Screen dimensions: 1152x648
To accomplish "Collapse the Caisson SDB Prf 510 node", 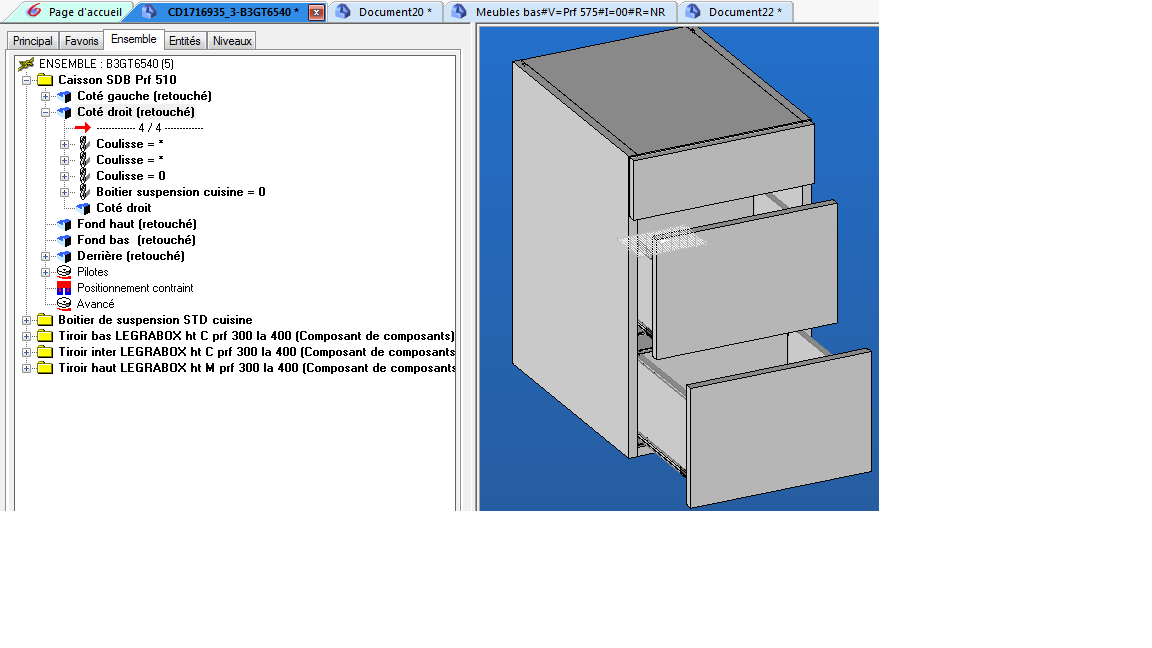I will click(26, 80).
